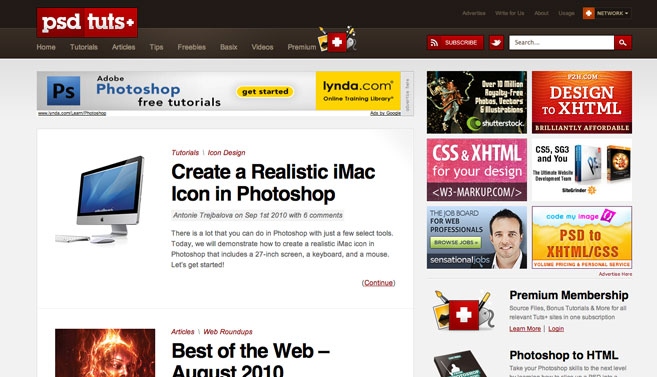Open the Videos menu item

262,47
